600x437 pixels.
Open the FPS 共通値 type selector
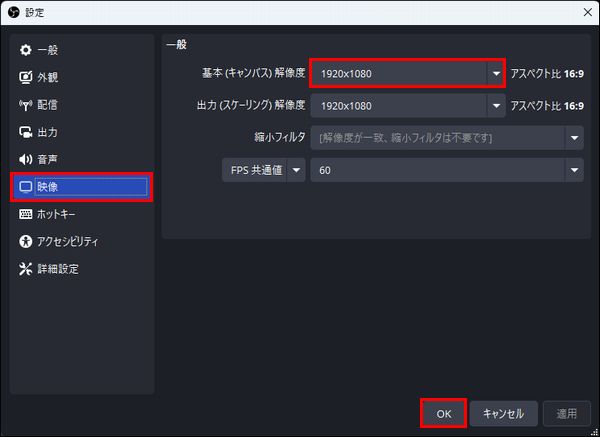click(x=264, y=170)
